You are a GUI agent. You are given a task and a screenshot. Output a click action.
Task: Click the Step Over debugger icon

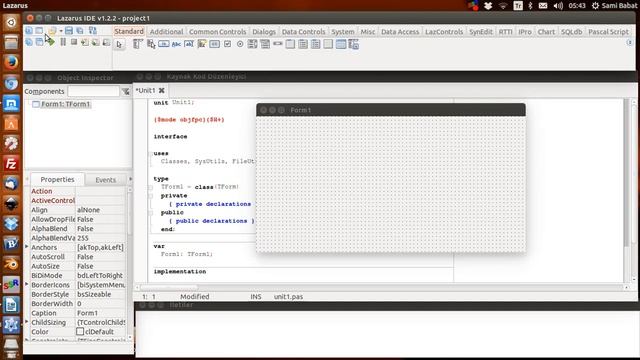click(x=95, y=42)
